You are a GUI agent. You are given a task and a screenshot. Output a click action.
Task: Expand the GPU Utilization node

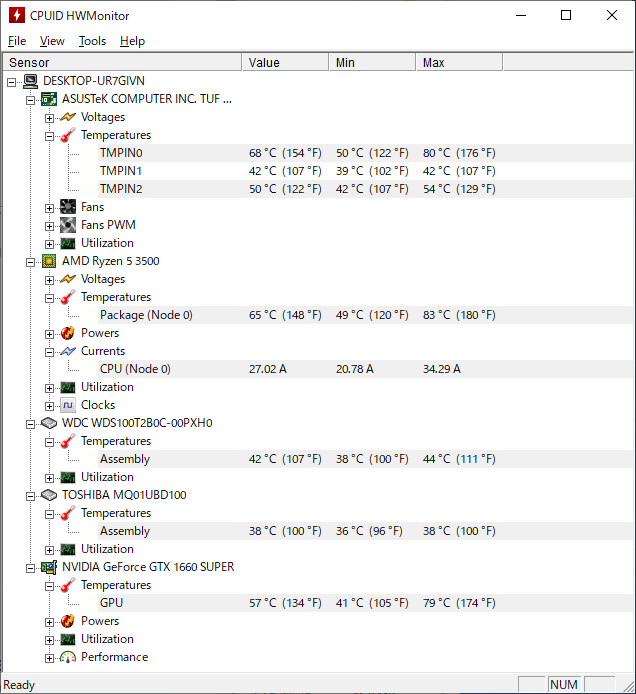tap(49, 639)
